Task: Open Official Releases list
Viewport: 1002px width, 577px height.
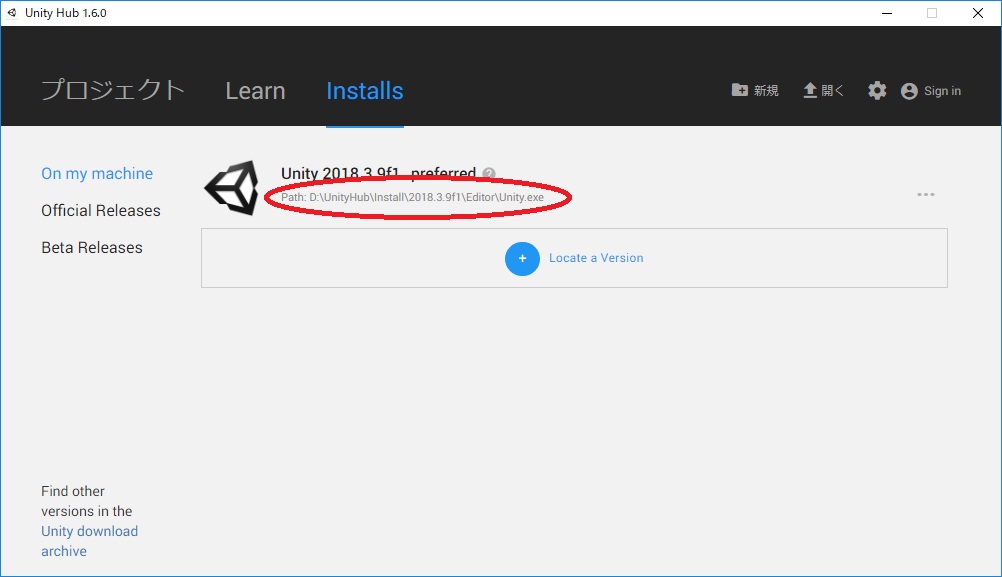Action: pyautogui.click(x=101, y=210)
